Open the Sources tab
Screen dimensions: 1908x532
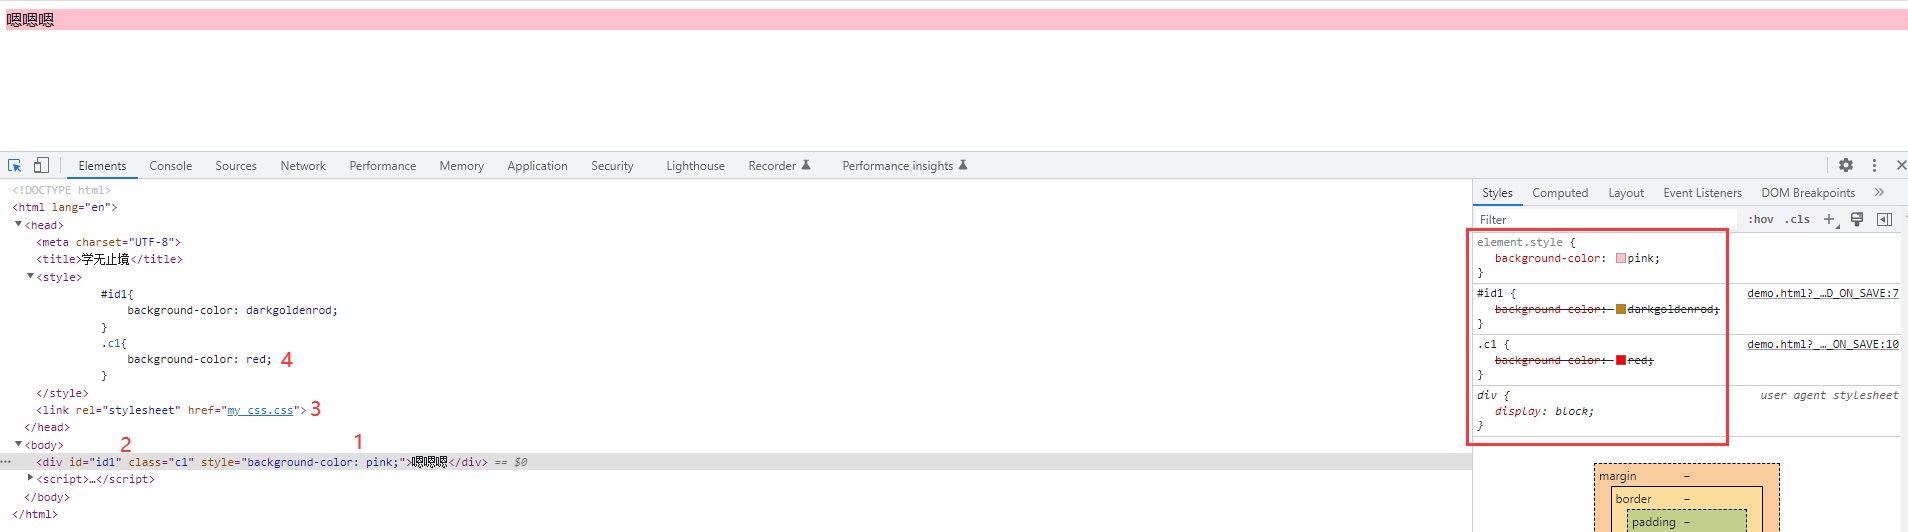pyautogui.click(x=236, y=166)
